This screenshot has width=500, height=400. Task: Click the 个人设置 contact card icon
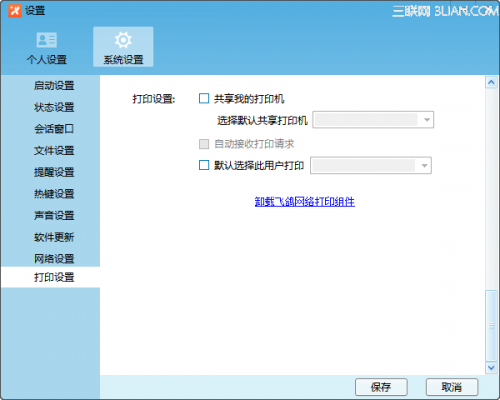47,40
